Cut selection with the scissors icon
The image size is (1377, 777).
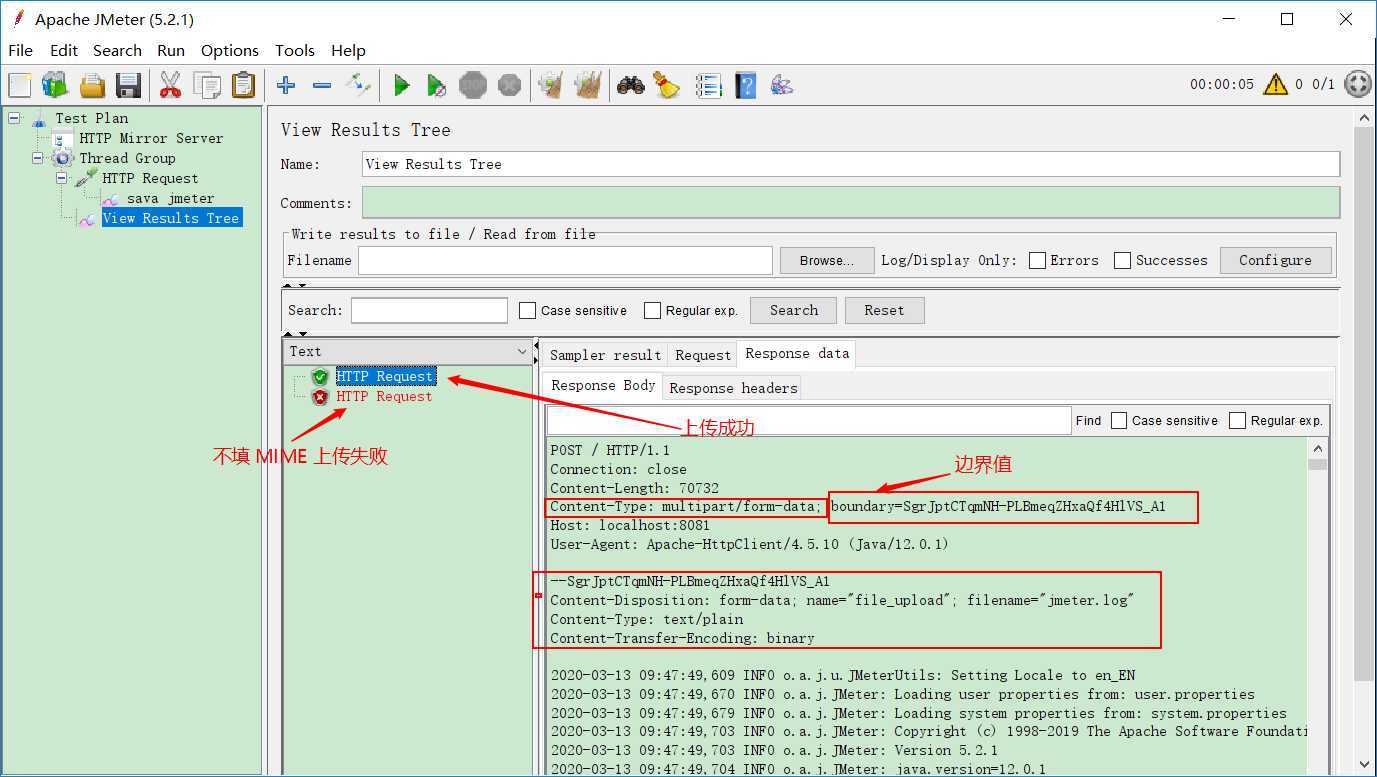pyautogui.click(x=170, y=85)
